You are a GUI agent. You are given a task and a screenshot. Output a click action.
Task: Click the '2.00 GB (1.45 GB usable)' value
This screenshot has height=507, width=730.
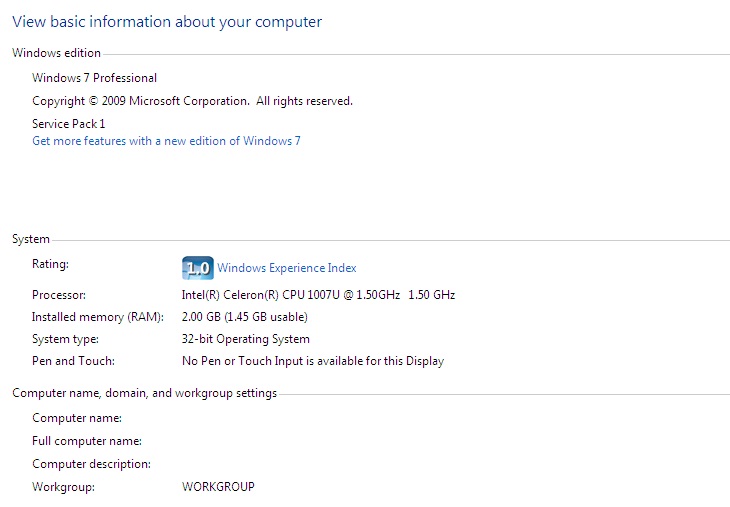245,317
